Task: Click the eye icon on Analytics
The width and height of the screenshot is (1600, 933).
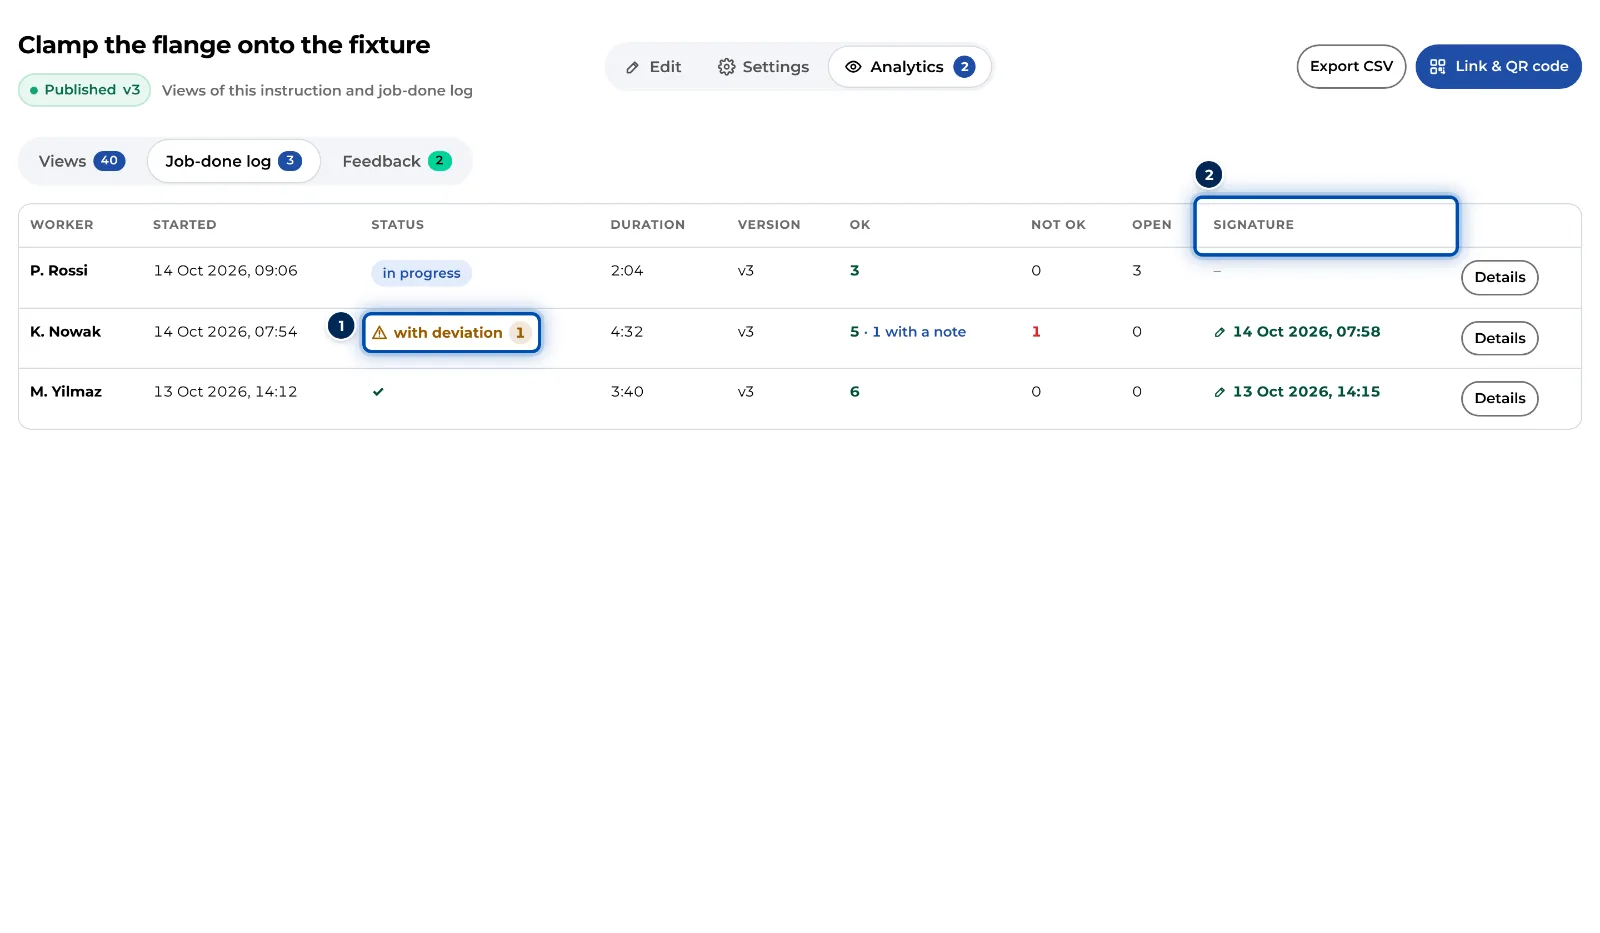Action: pos(853,67)
